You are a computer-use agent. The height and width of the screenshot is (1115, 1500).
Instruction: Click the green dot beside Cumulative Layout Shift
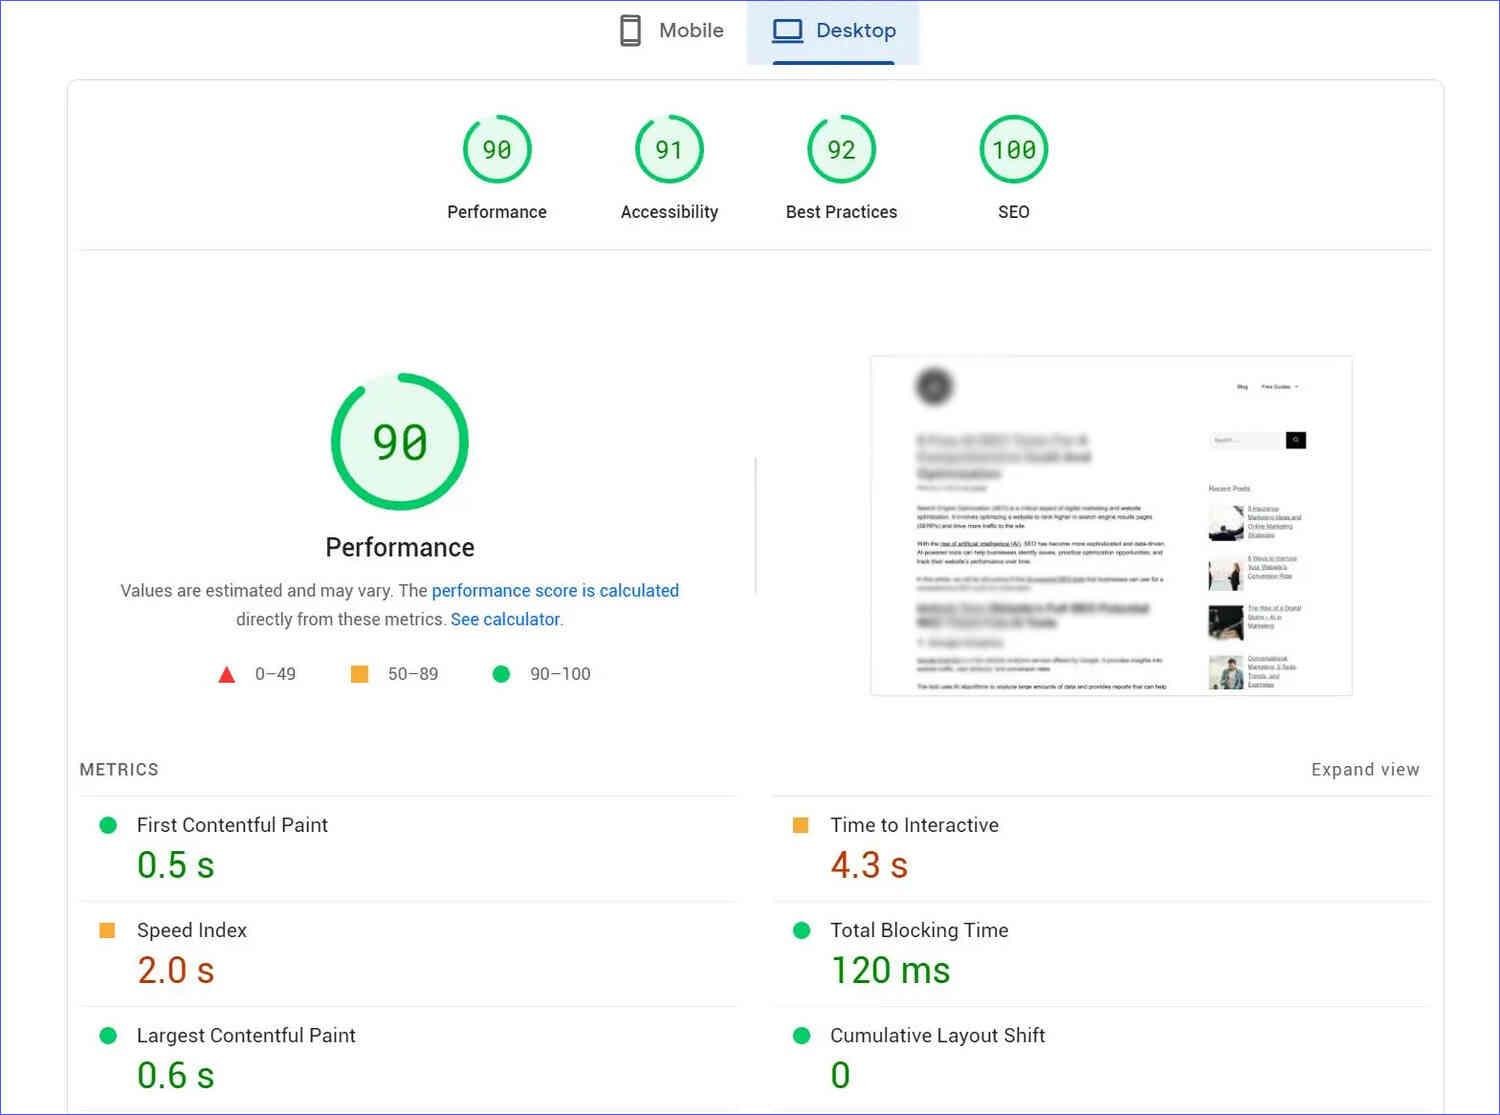tap(801, 1035)
